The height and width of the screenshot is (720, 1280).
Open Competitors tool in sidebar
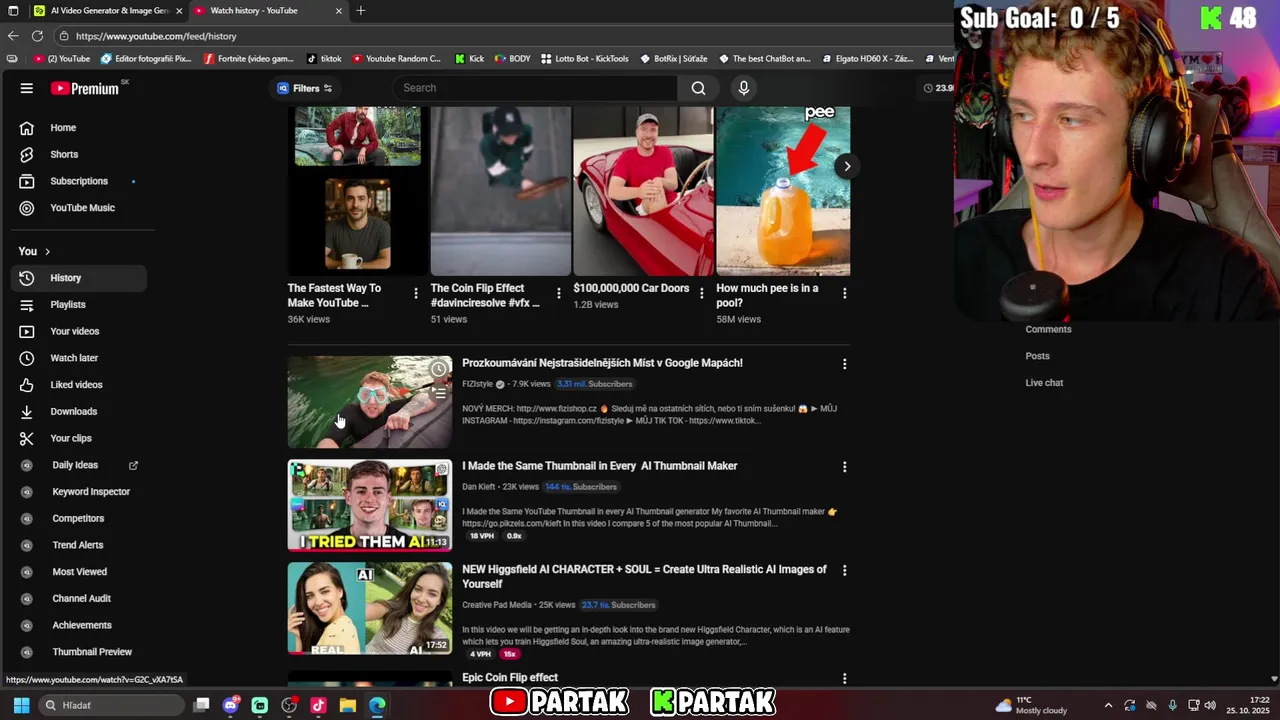[x=78, y=518]
